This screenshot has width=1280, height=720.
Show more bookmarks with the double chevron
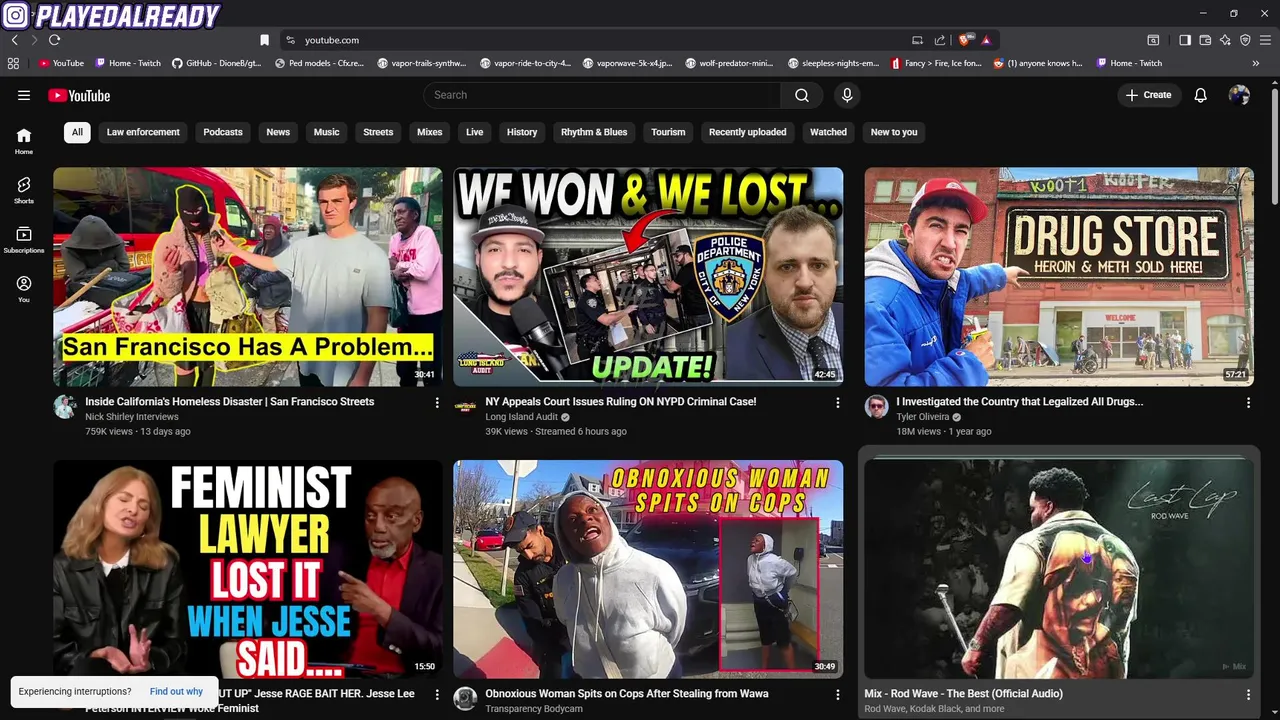click(1256, 63)
